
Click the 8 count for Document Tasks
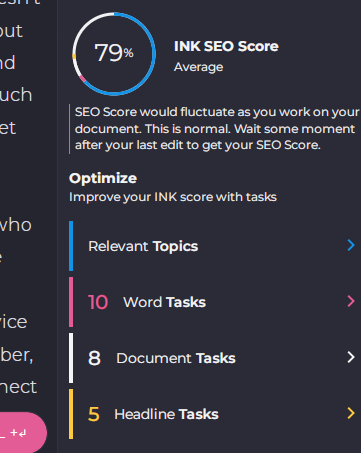[94, 358]
